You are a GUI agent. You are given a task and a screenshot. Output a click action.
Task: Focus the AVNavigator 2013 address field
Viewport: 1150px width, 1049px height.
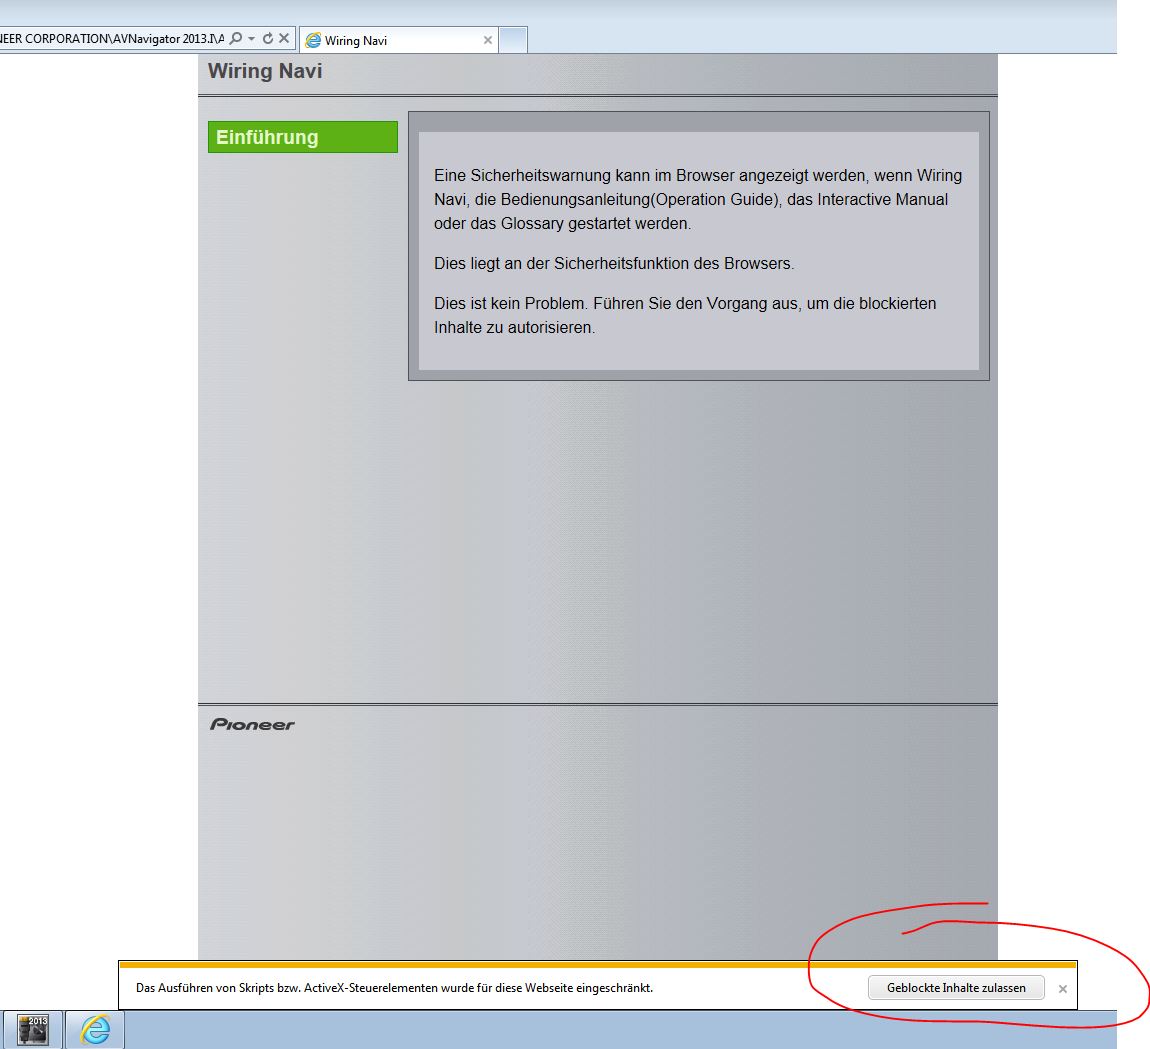pos(110,39)
